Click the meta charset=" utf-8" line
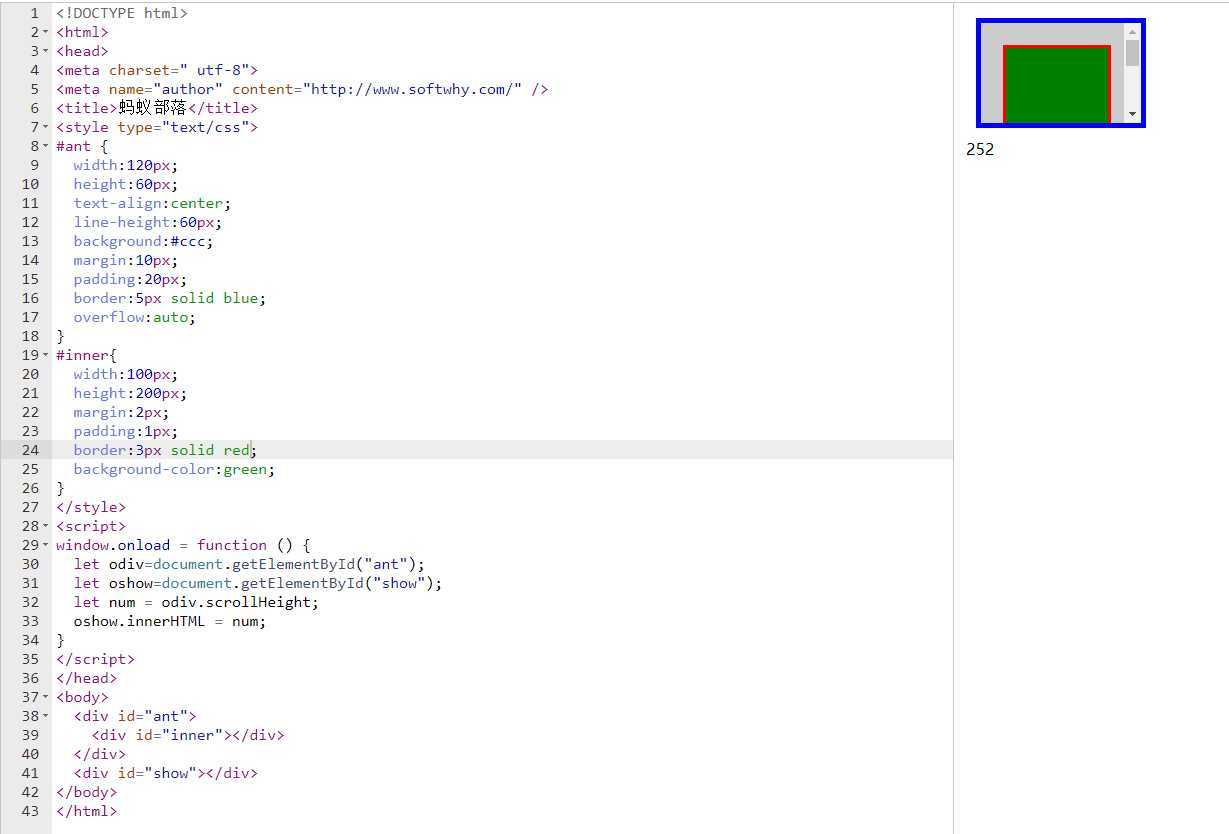 157,70
